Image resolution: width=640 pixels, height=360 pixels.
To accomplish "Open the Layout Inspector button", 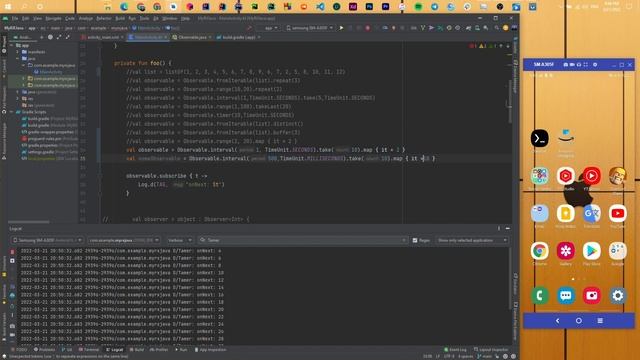I will coord(491,350).
